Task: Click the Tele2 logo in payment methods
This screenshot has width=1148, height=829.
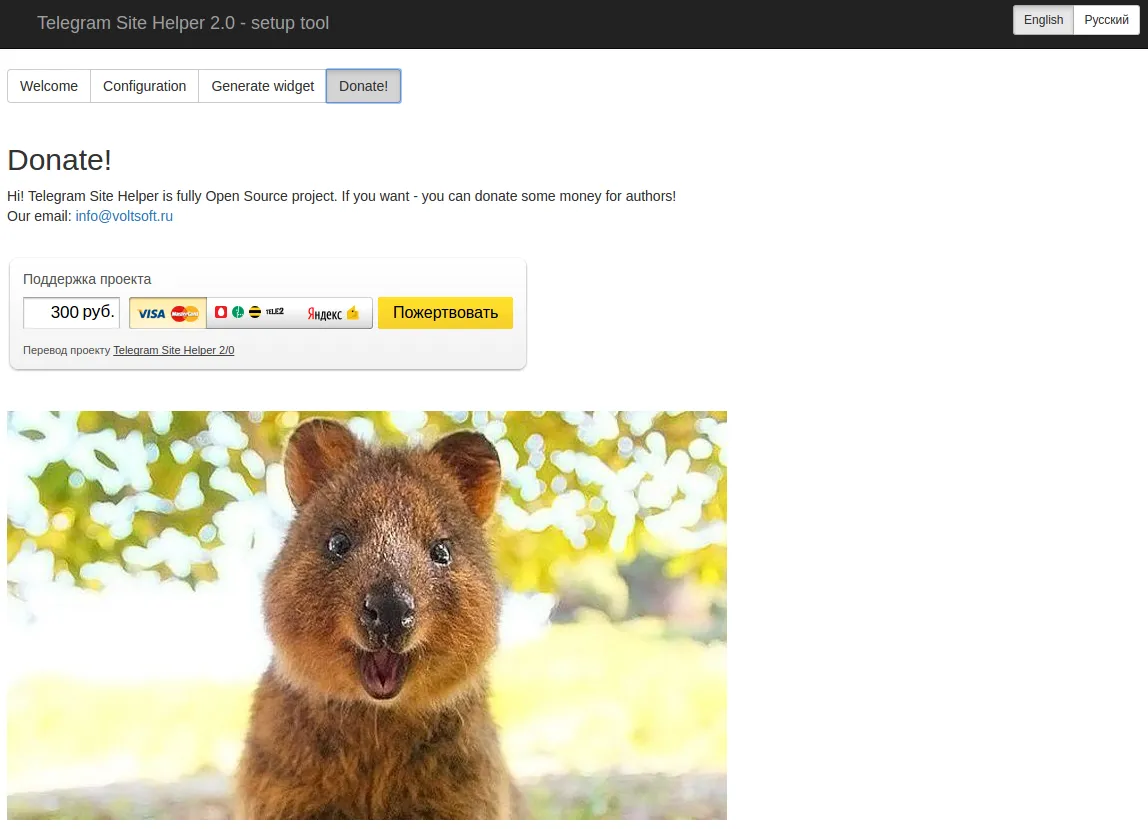Action: click(275, 312)
